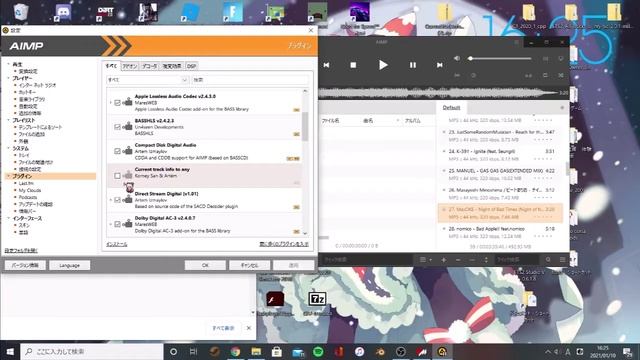This screenshot has width=640, height=360.
Task: Collapse the プレイリスト tree section
Action: (x=9, y=120)
